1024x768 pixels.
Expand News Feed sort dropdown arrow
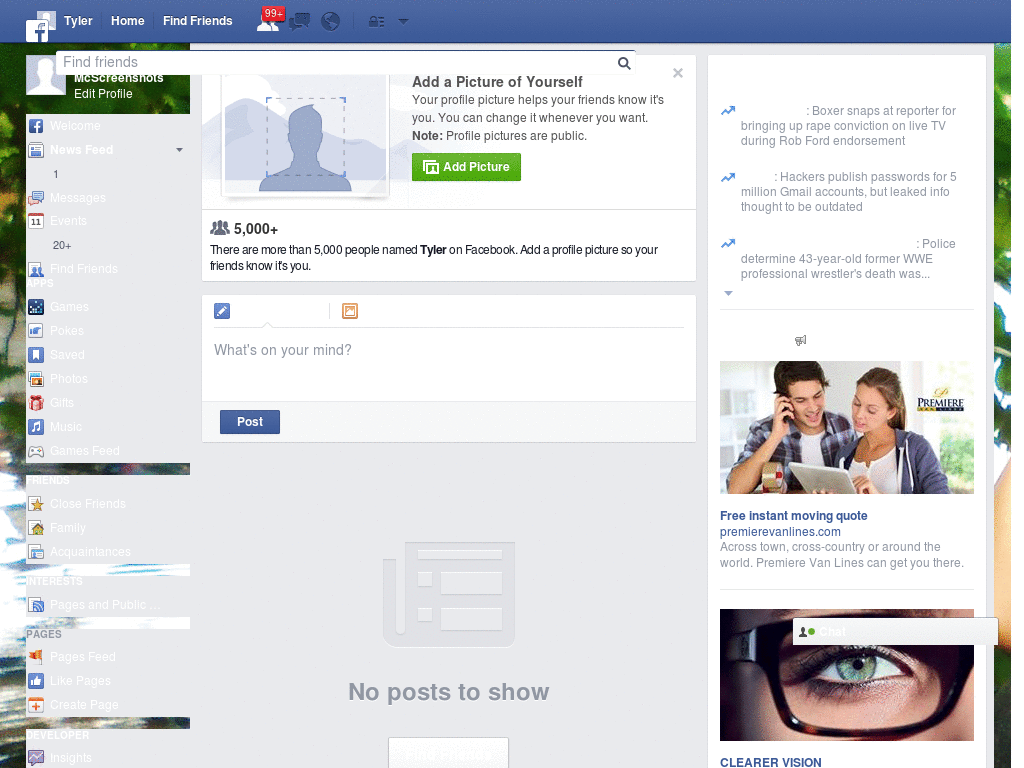tap(179, 150)
